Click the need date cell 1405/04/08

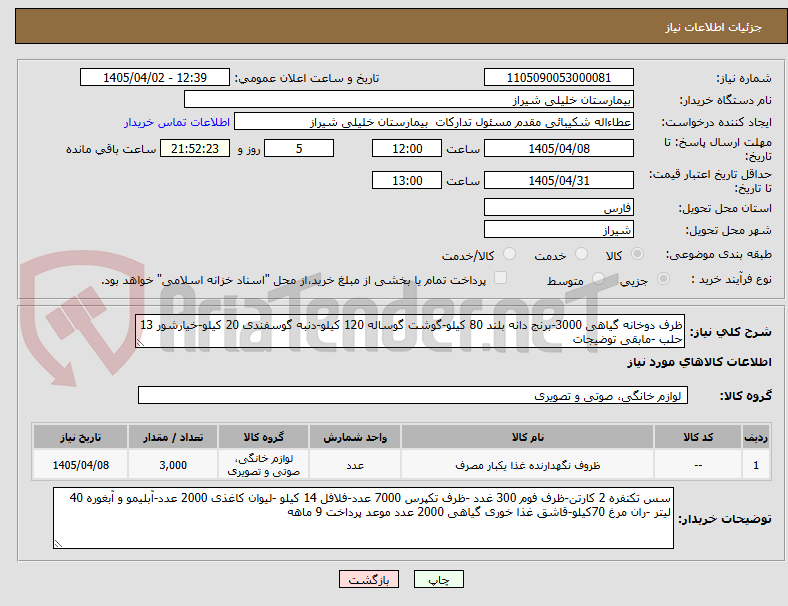coord(80,465)
